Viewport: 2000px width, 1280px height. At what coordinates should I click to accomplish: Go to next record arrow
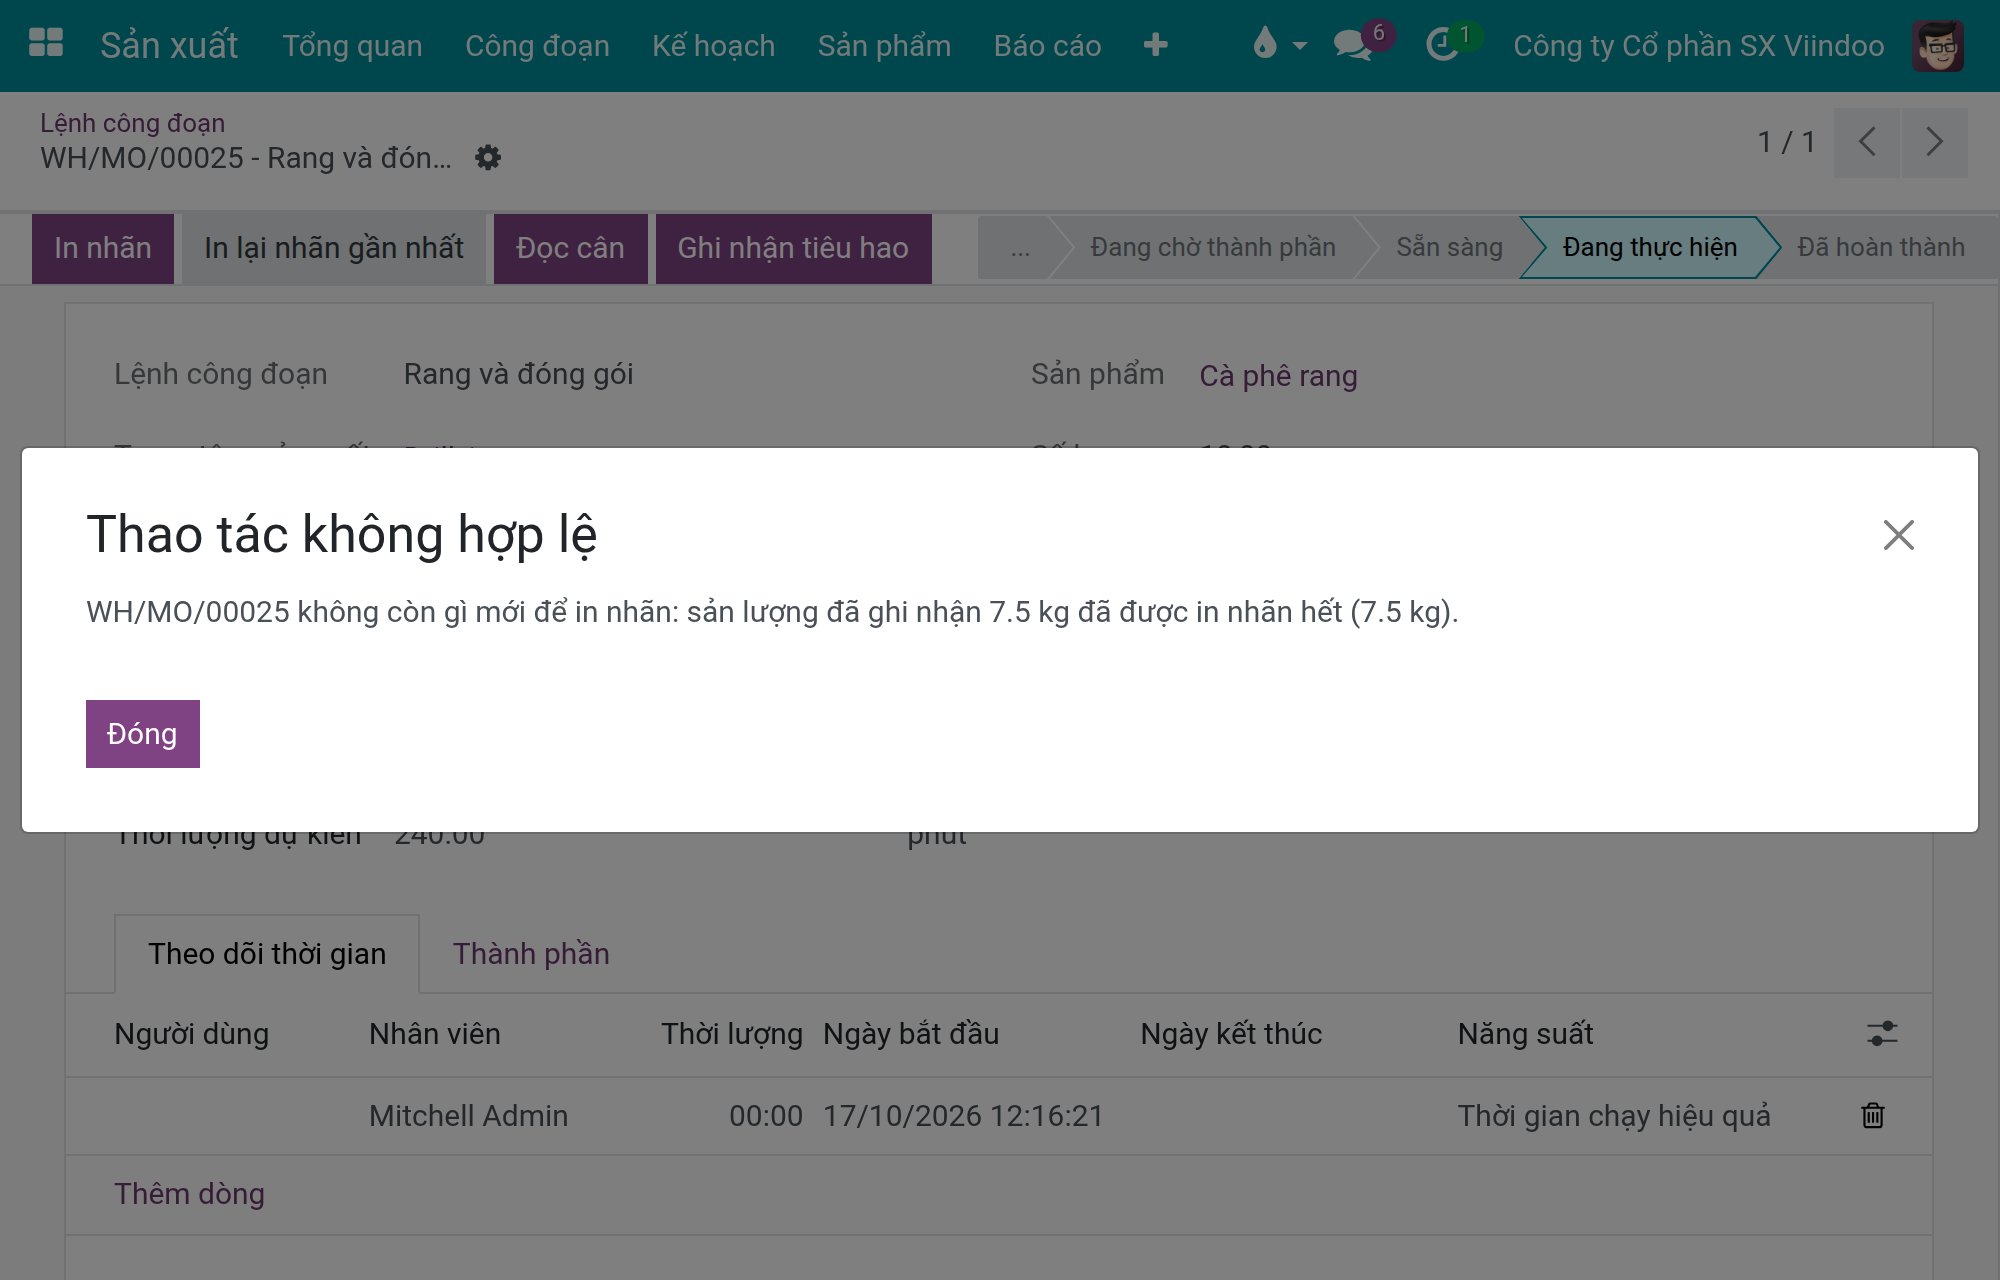point(1935,142)
